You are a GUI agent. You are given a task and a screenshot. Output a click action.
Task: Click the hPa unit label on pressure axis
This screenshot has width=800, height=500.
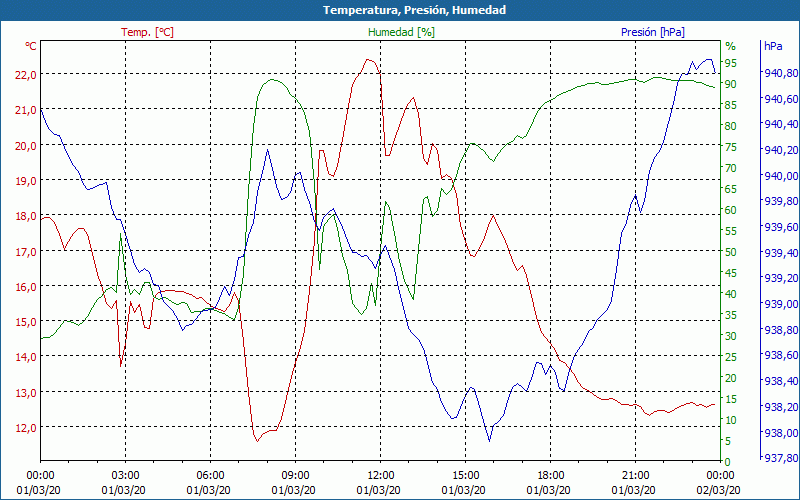(773, 46)
